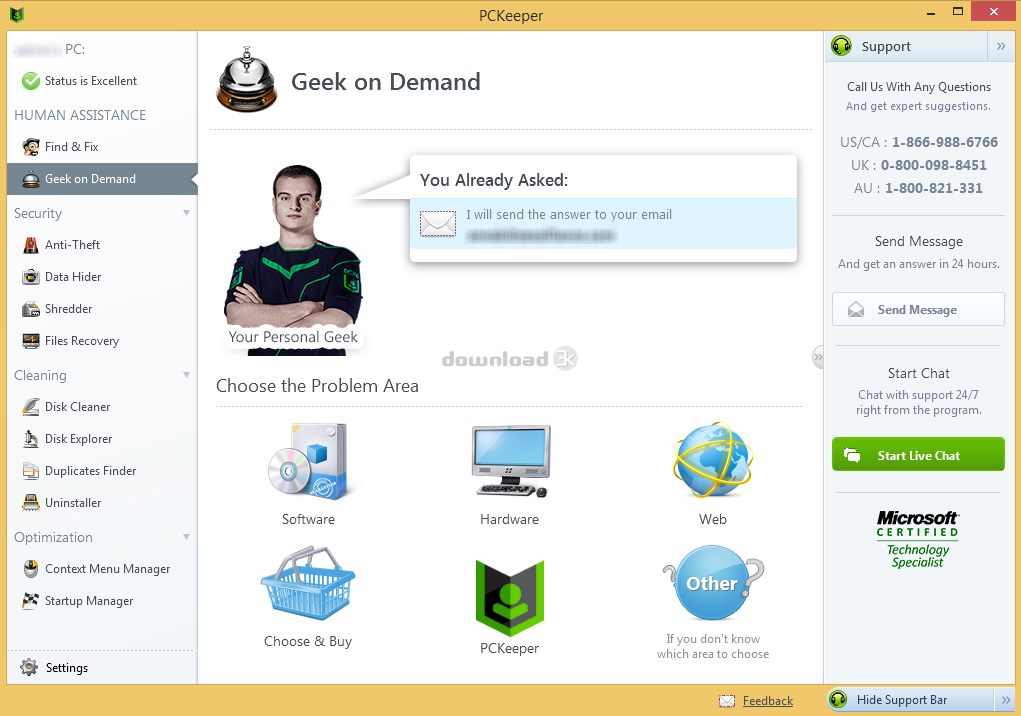1021x716 pixels.
Task: Click the Data Hider safe icon
Action: [x=31, y=277]
